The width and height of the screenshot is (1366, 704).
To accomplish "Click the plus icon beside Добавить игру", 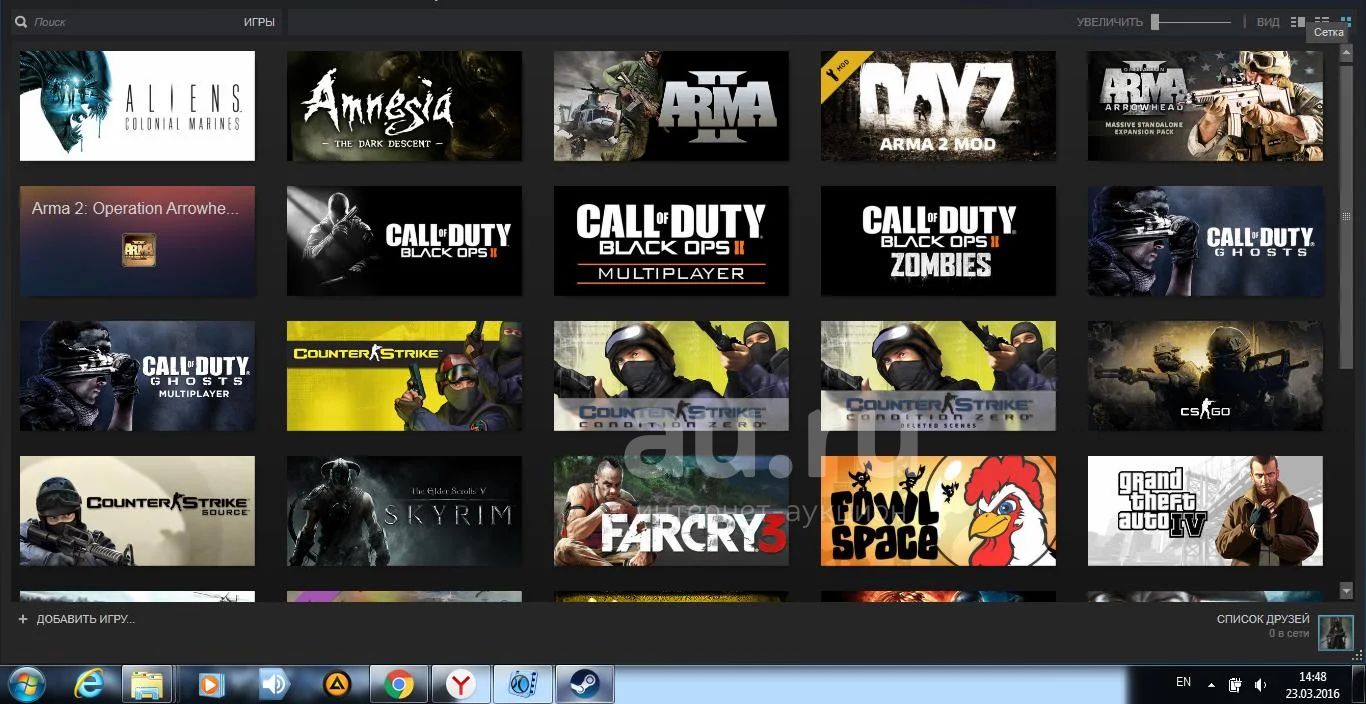I will [23, 619].
